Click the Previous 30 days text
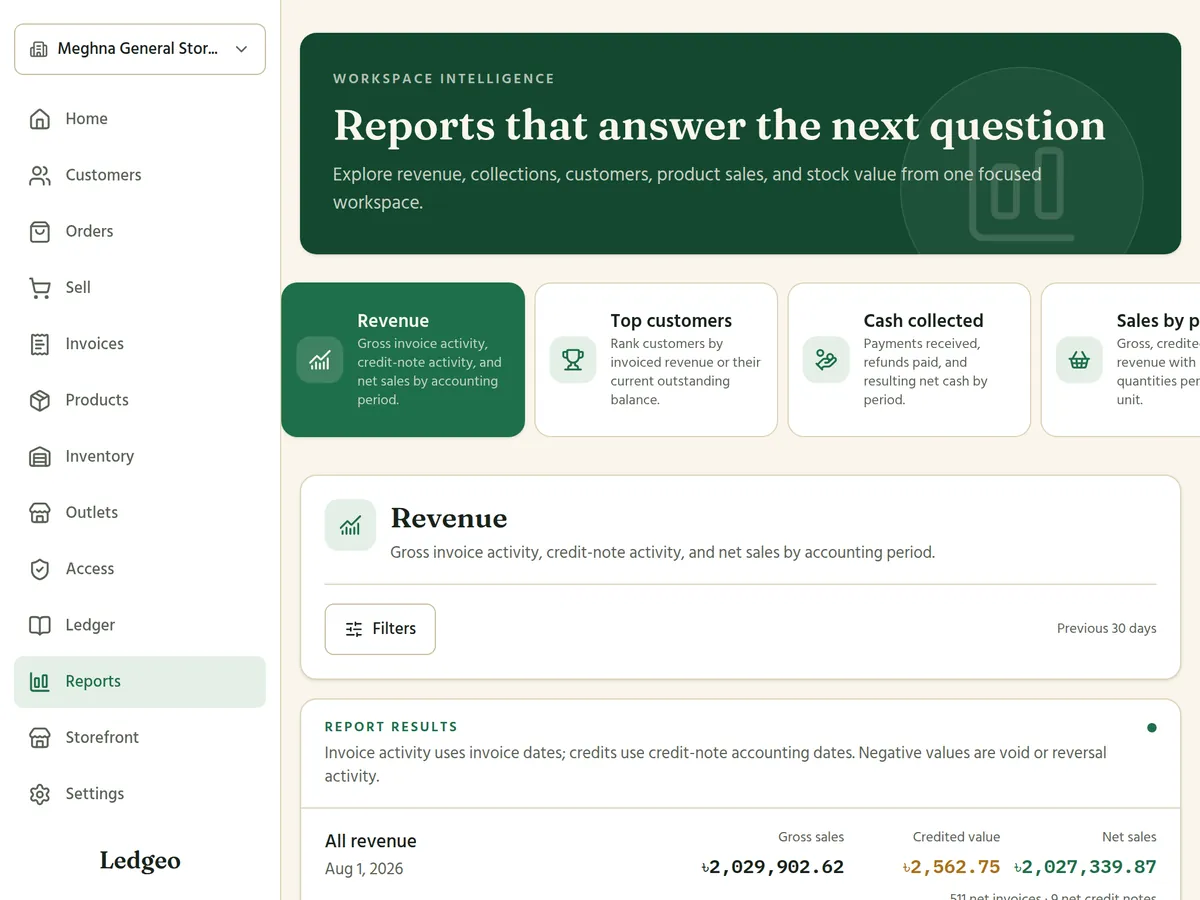This screenshot has height=900, width=1200. click(1107, 629)
